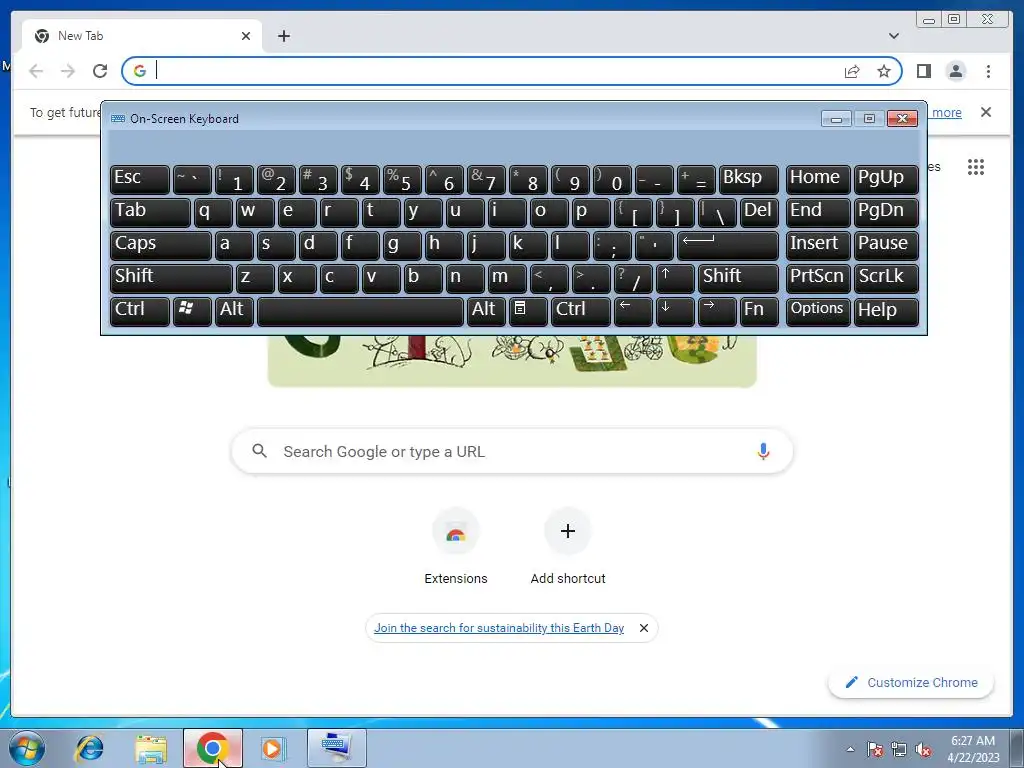
Task: Open the Earth Day sustainability link
Action: point(499,628)
